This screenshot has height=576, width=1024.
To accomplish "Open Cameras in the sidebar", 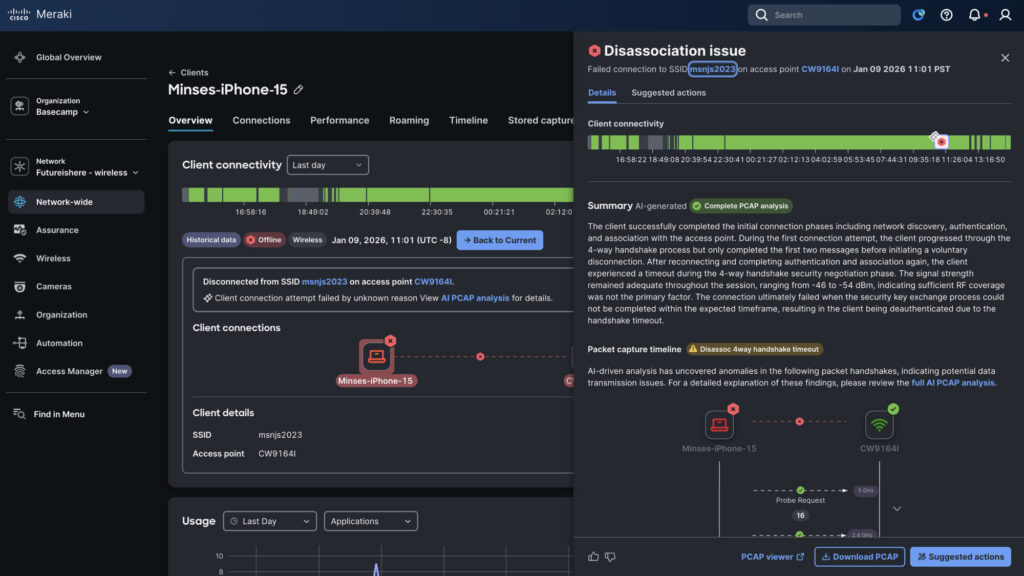I will pyautogui.click(x=53, y=287).
